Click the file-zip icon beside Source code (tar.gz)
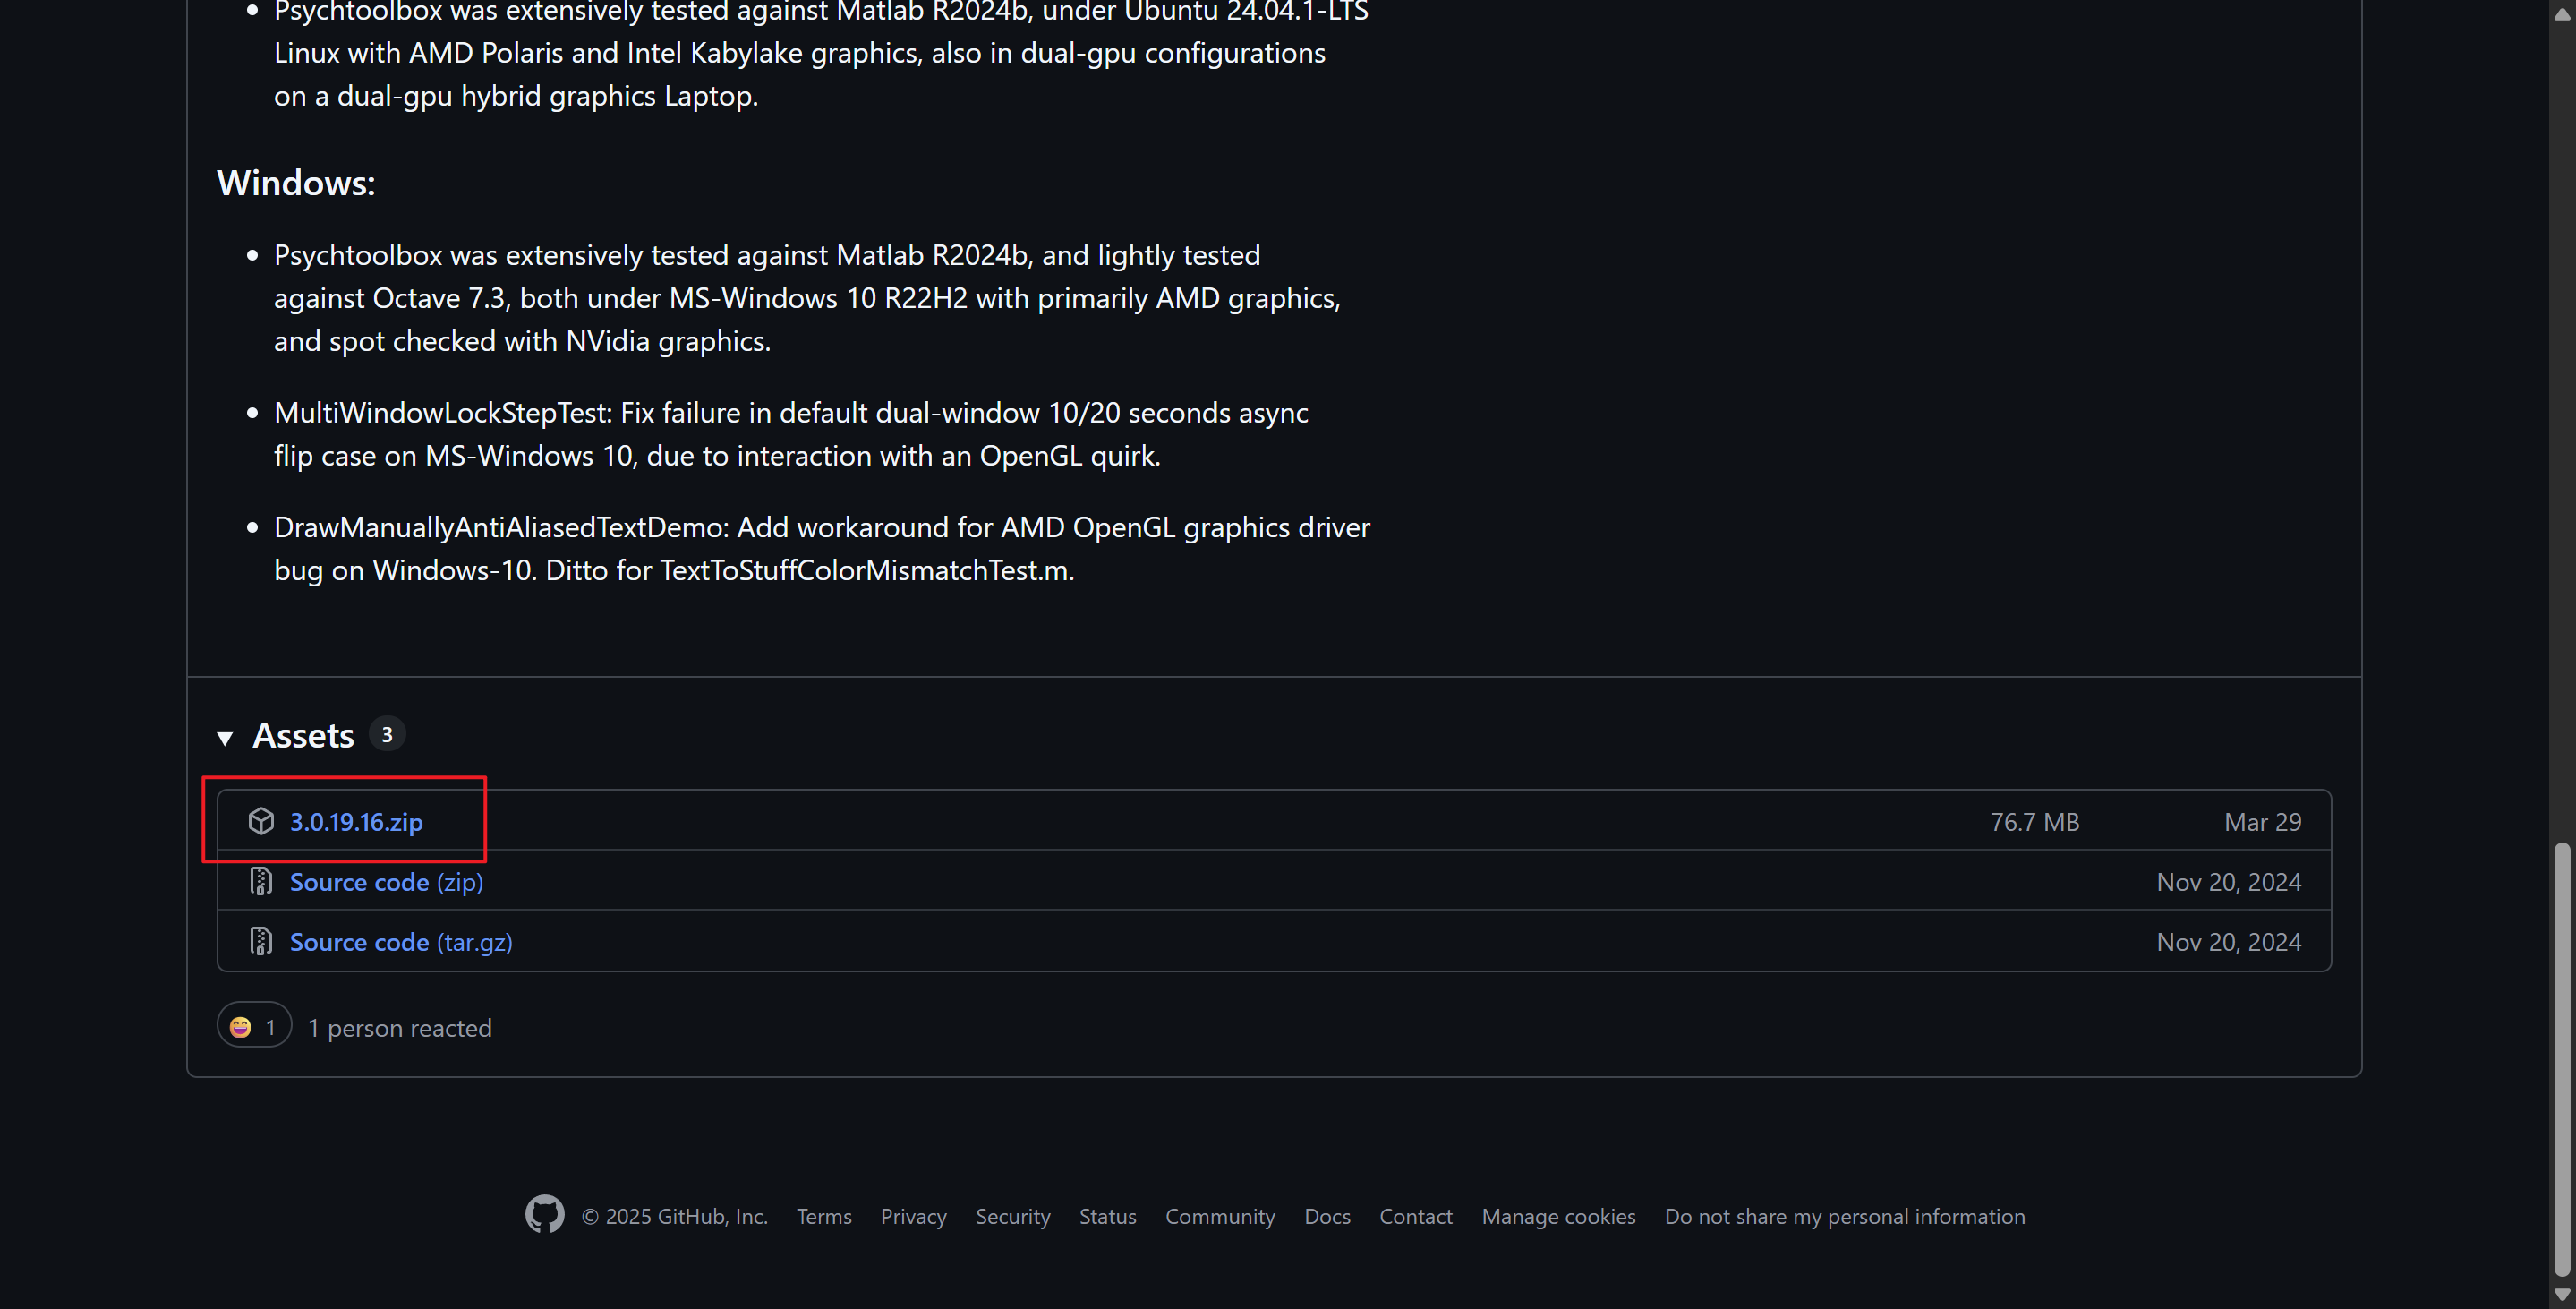The height and width of the screenshot is (1309, 2576). coord(261,941)
